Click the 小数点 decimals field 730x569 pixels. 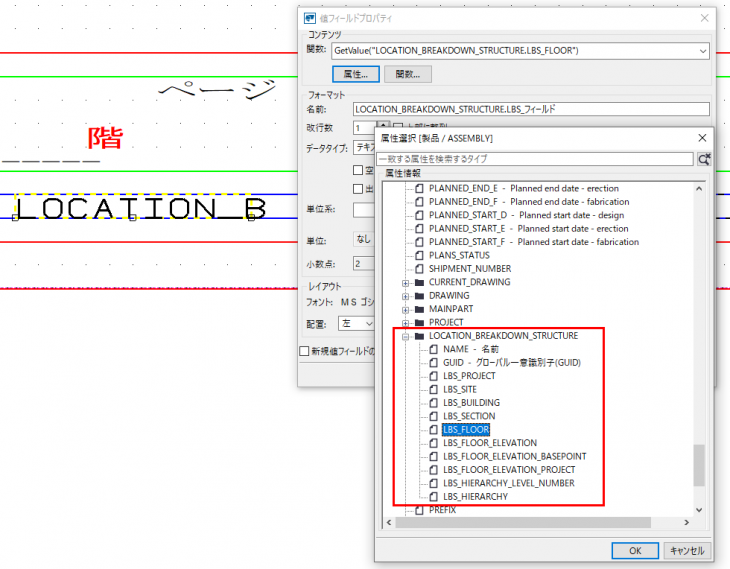[x=364, y=264]
